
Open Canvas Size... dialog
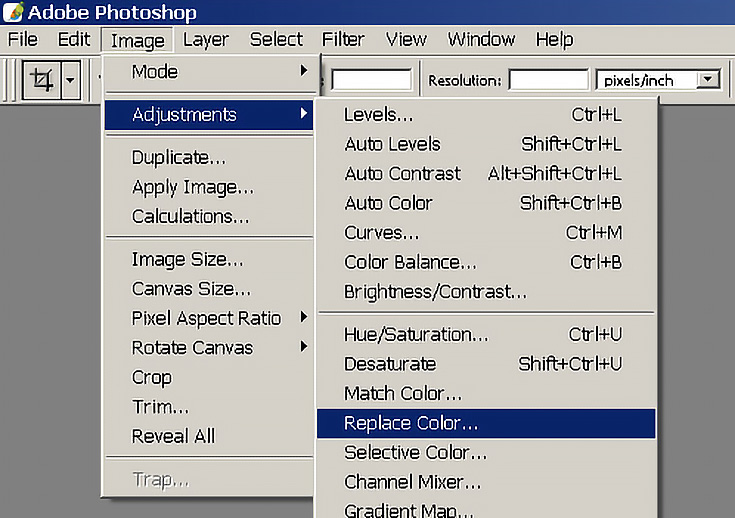click(209, 289)
